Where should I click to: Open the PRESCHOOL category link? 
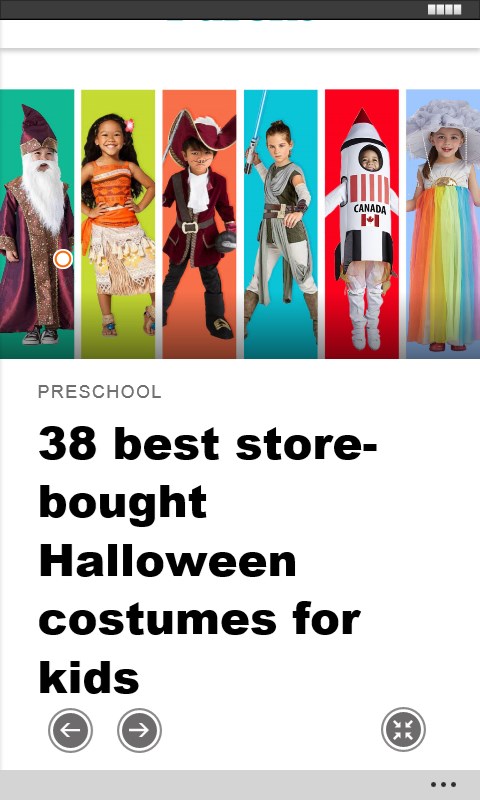99,392
